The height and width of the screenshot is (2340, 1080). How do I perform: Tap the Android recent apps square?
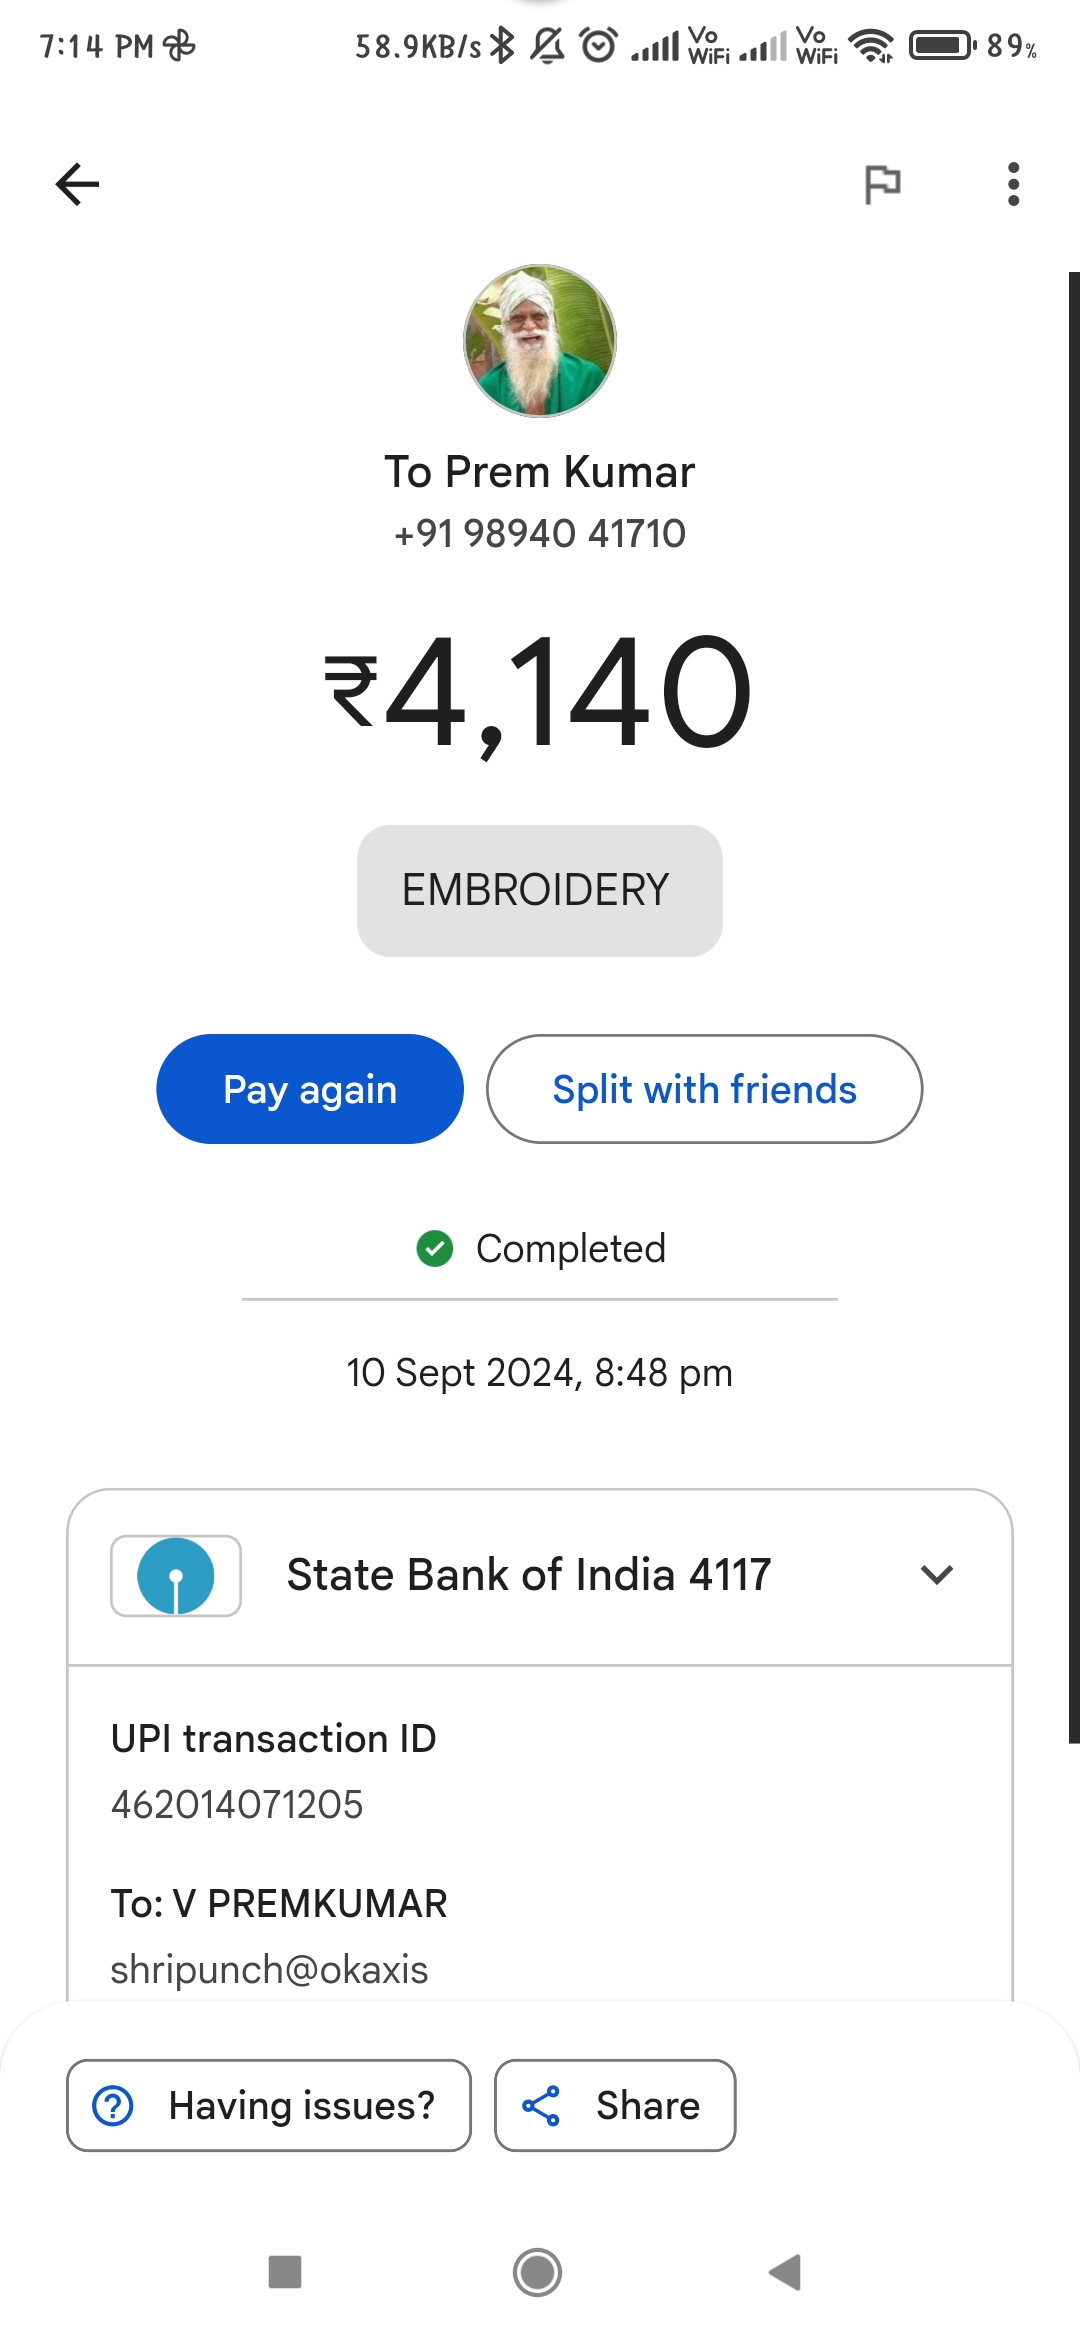click(285, 2272)
